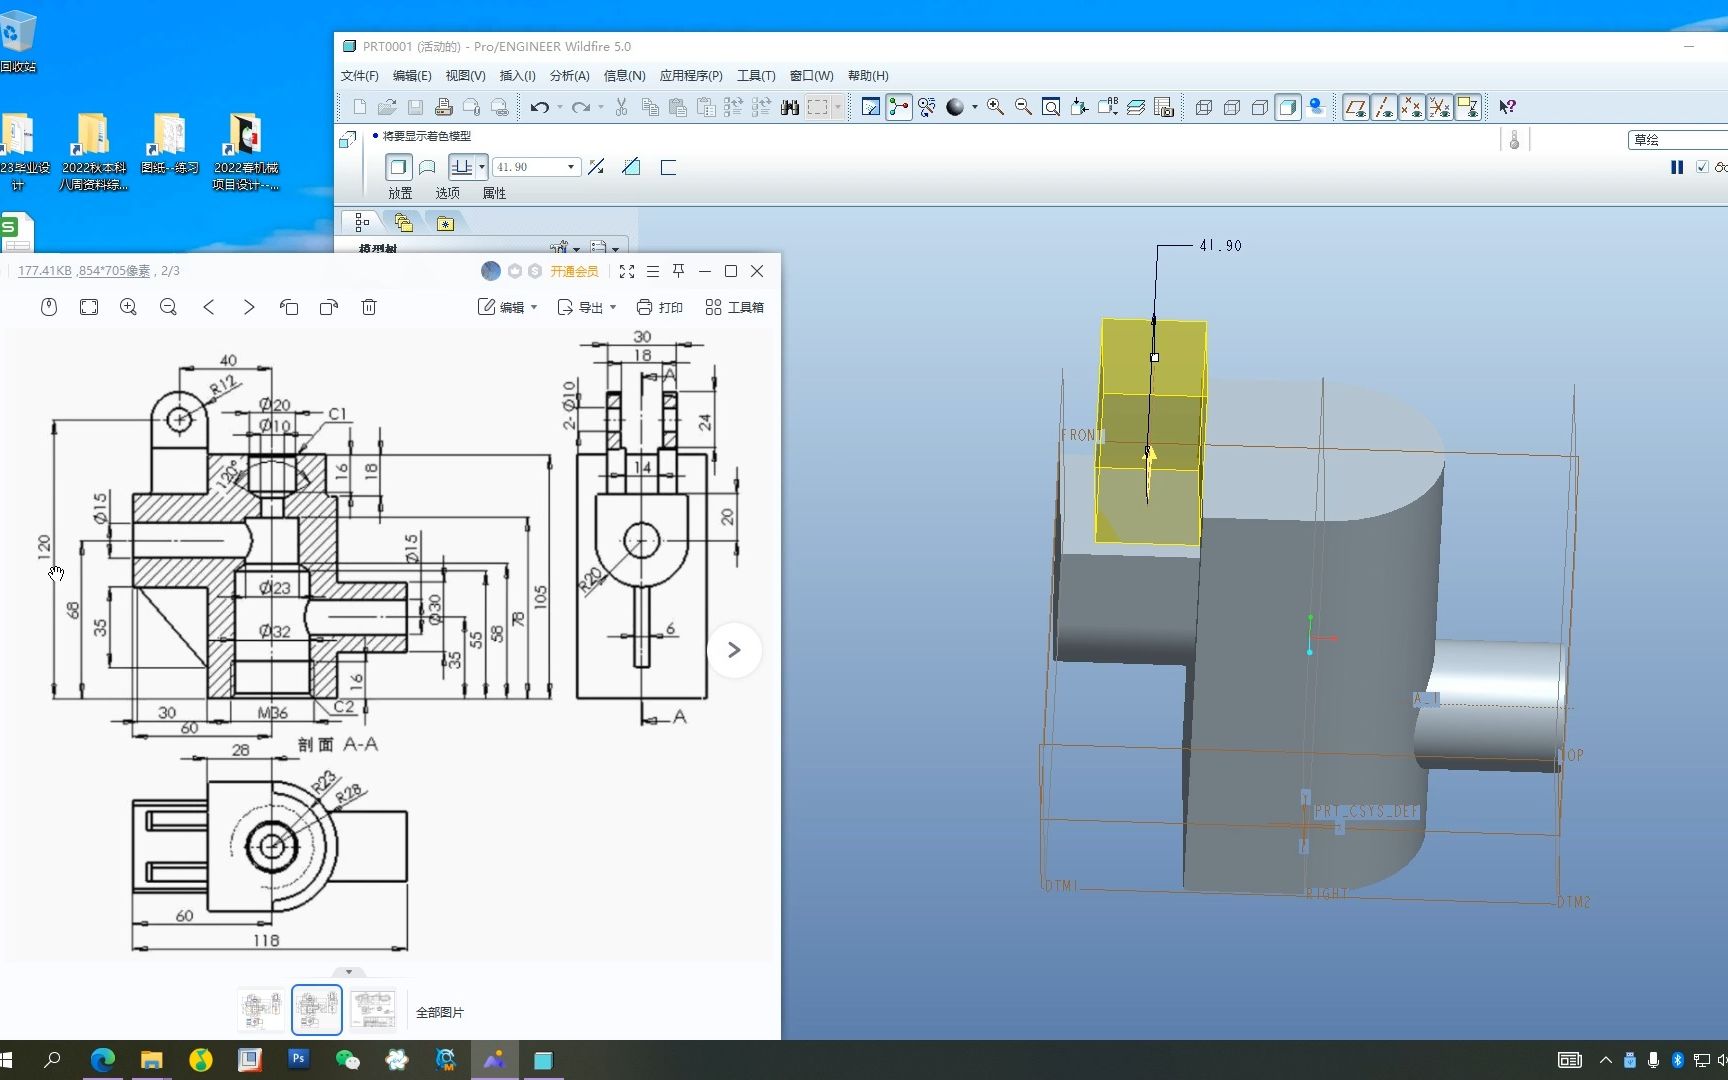
Task: Click 开通会员 link in image viewer
Action: [574, 271]
